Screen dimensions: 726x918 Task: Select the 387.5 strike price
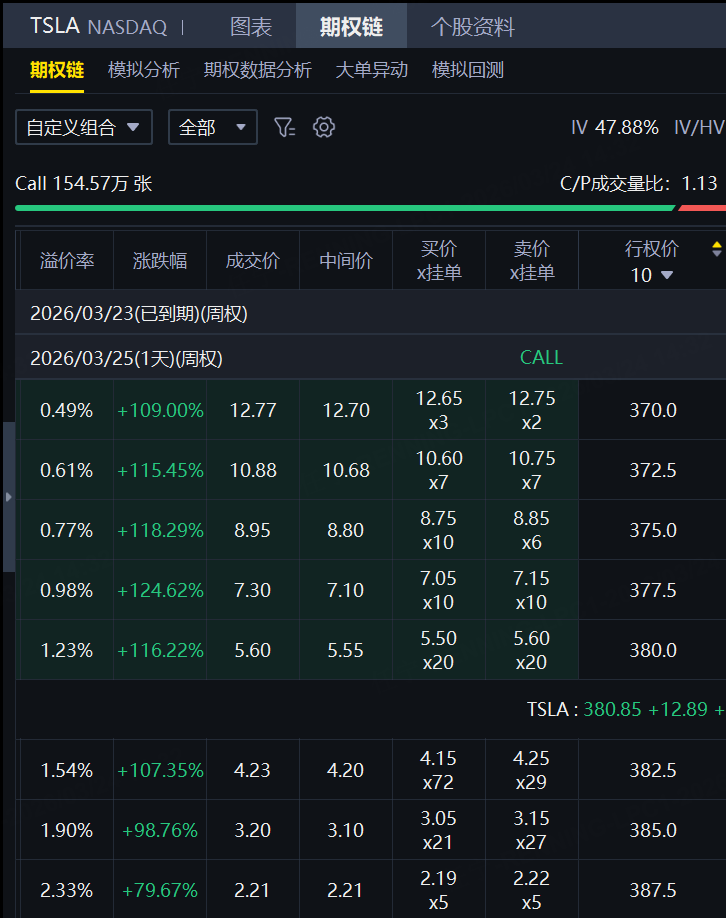pyautogui.click(x=653, y=890)
